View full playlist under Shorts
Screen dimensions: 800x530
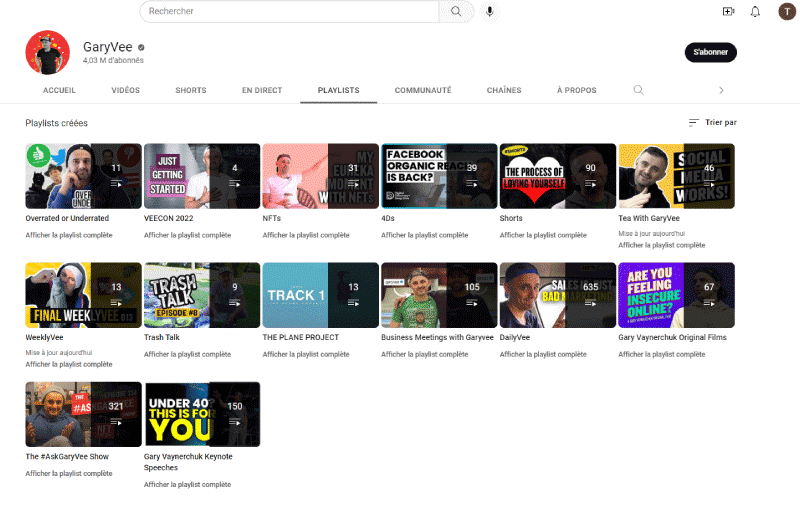(x=543, y=235)
